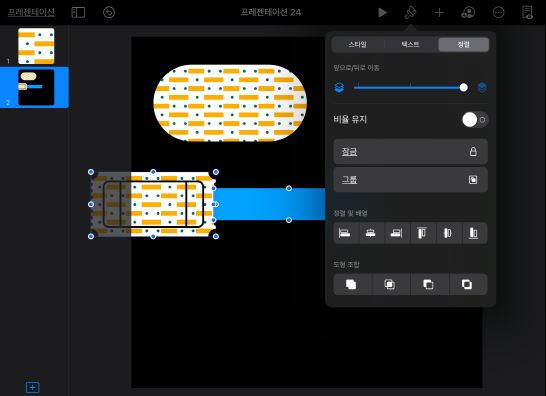This screenshot has height=396, width=546.
Task: Select slide 1 thumbnail
Action: click(x=36, y=46)
